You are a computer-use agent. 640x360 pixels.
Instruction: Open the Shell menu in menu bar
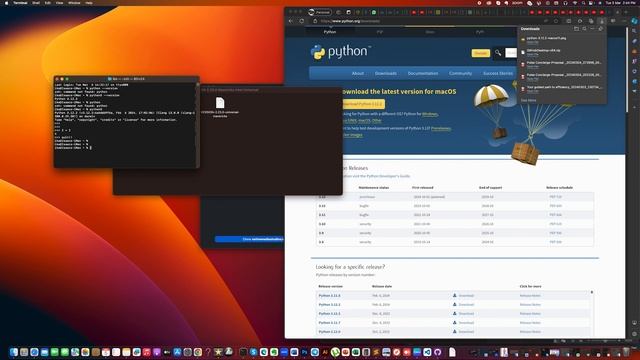pos(36,3)
